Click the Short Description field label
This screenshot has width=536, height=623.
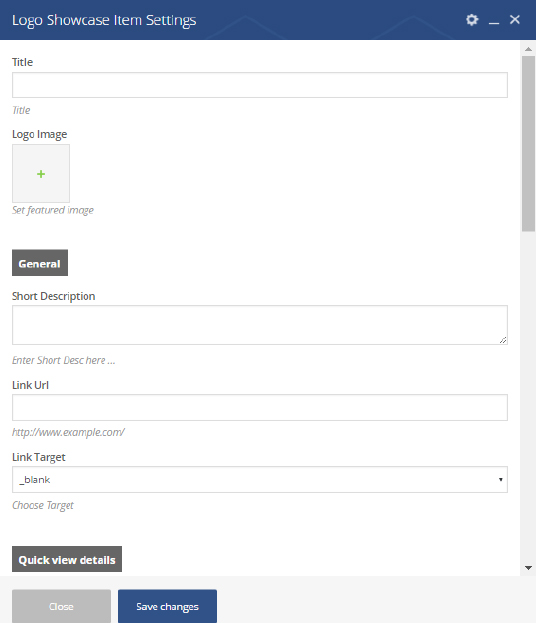(53, 296)
